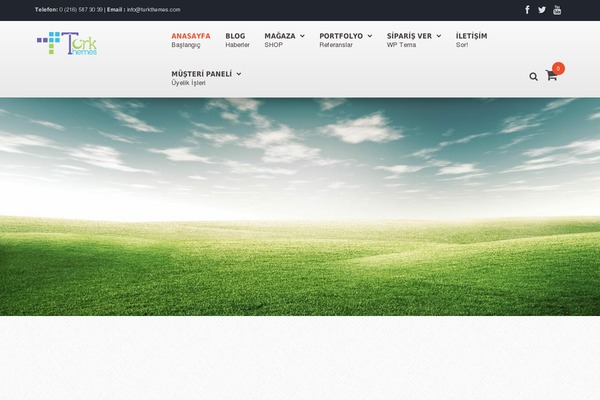
Task: Expand the Müşteri Paneli dropdown arrow
Action: [238, 74]
